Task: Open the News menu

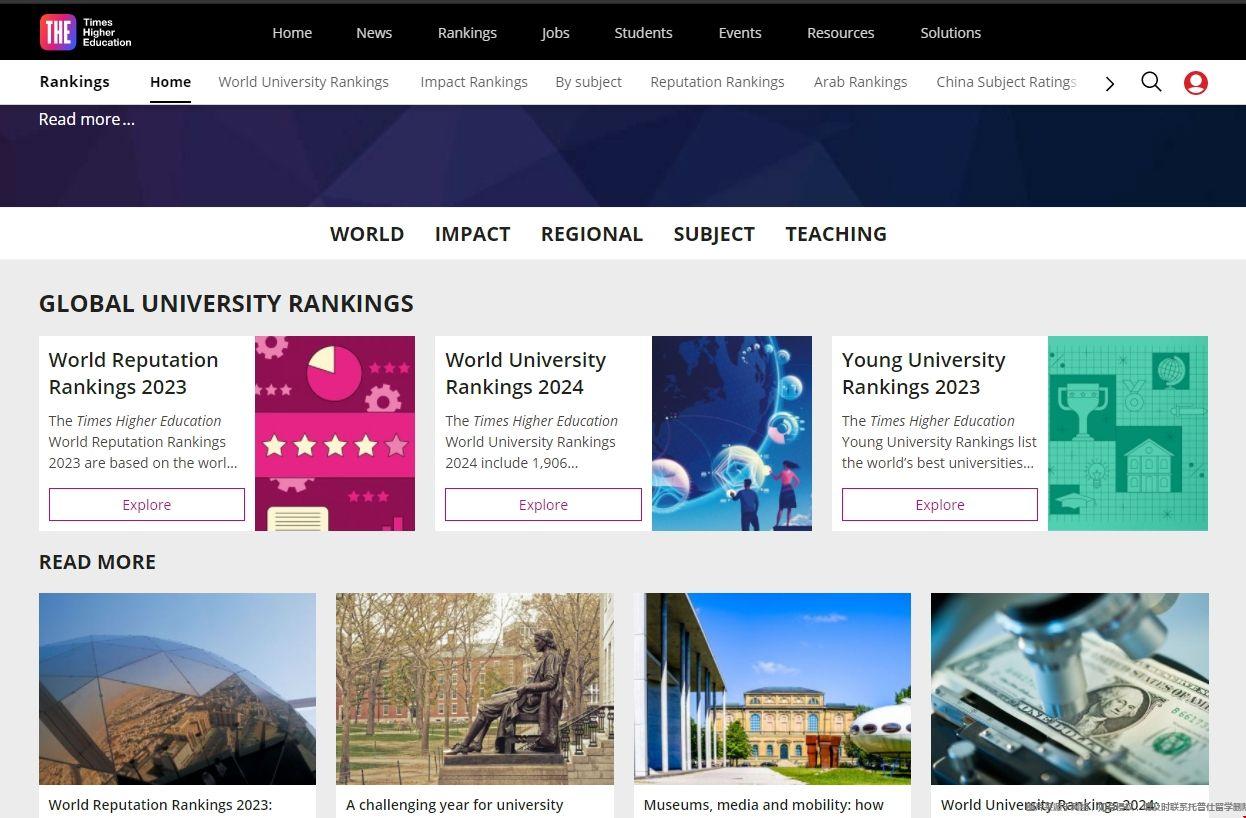Action: click(374, 33)
